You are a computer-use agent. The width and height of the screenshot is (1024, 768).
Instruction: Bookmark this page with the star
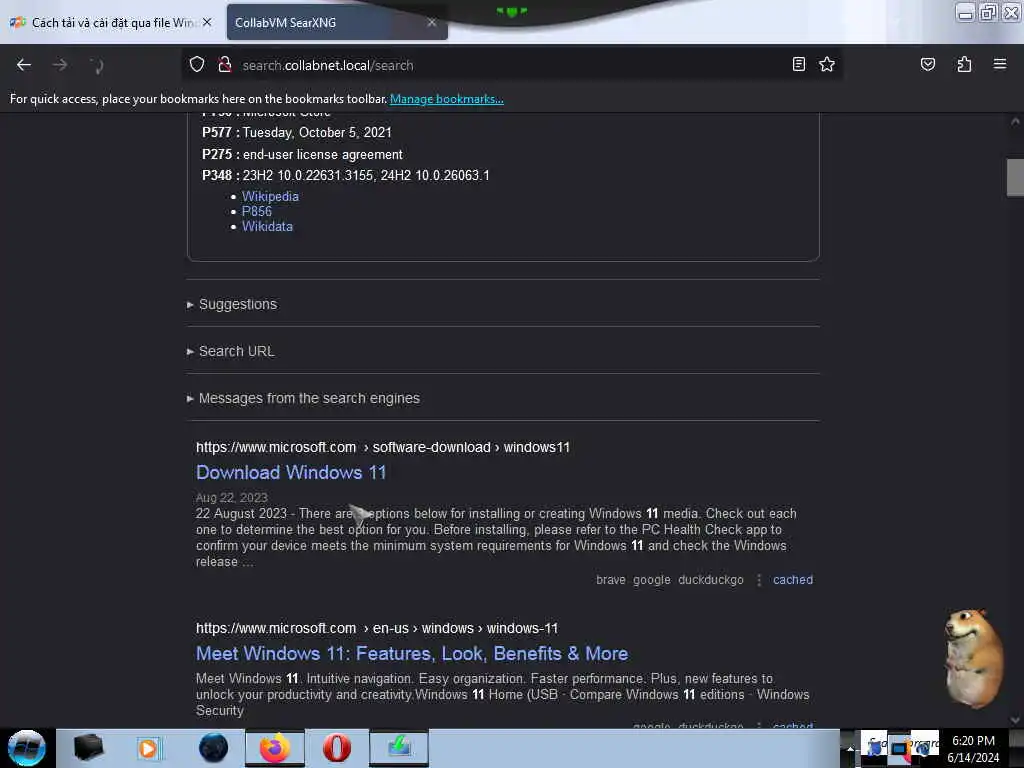[827, 64]
